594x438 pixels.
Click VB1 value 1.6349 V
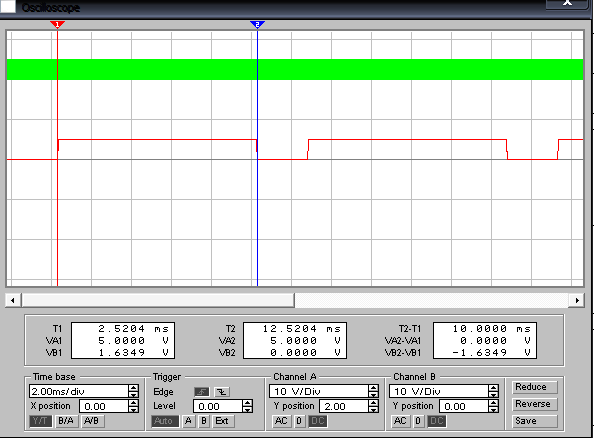point(133,353)
